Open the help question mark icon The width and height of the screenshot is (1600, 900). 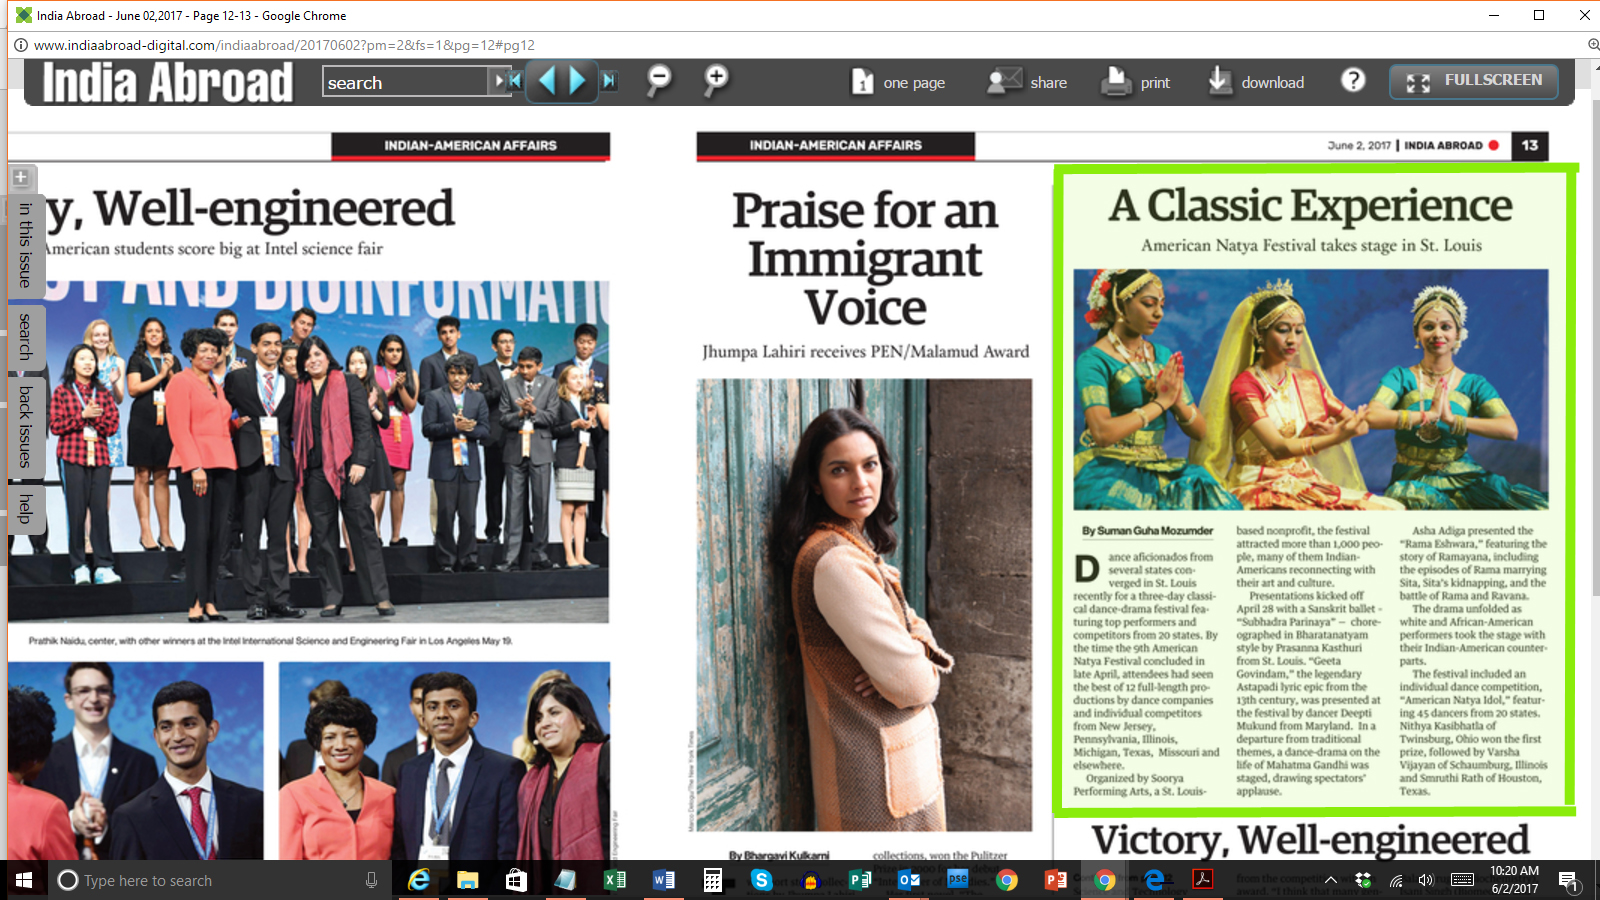pos(1353,80)
